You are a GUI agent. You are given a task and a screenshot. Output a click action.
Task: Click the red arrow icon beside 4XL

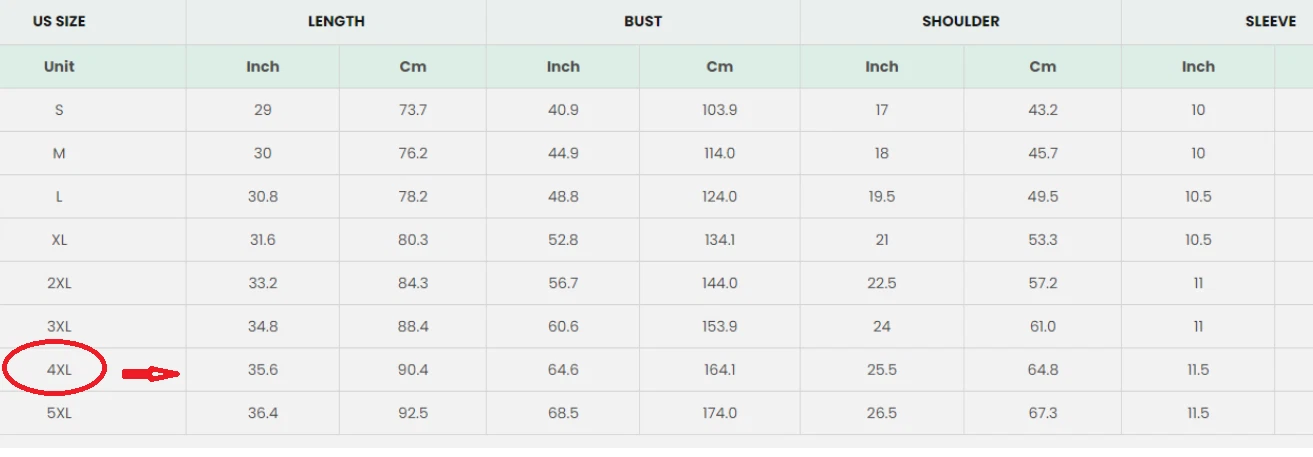pyautogui.click(x=150, y=374)
